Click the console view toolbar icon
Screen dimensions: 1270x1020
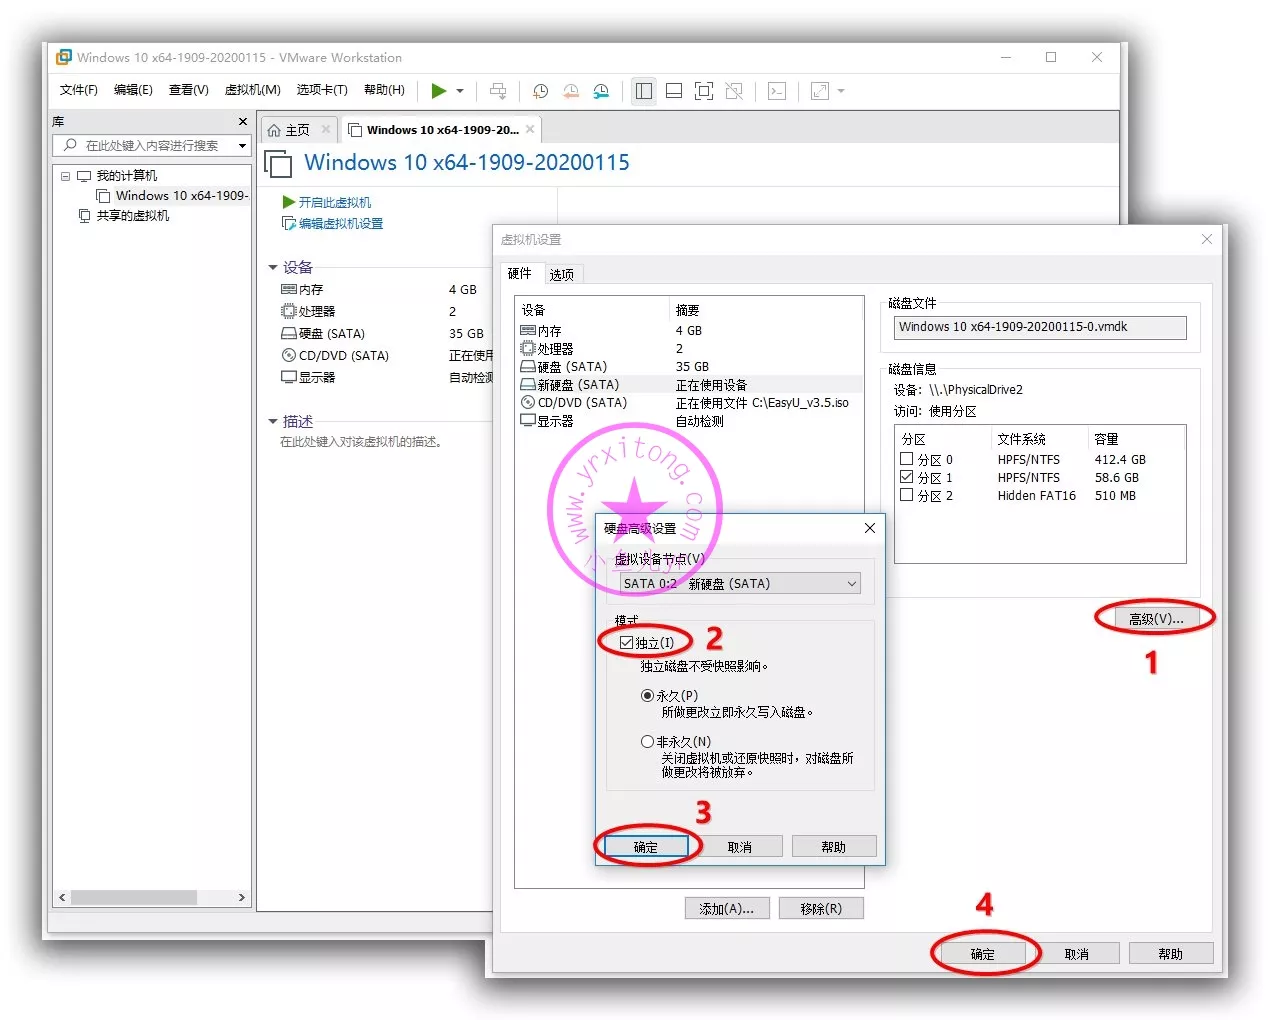point(777,91)
